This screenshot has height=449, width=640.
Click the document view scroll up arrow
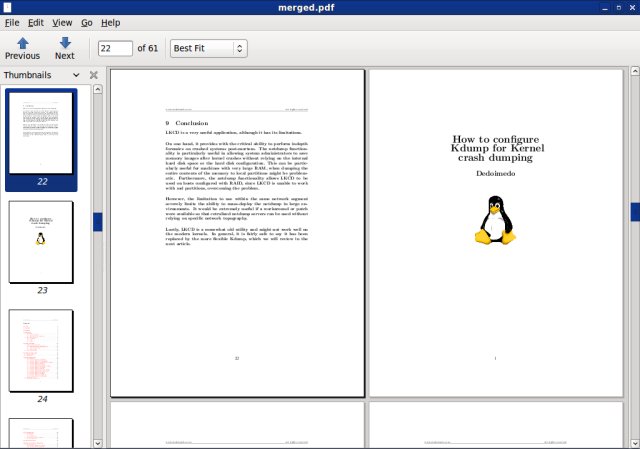pyautogui.click(x=635, y=71)
